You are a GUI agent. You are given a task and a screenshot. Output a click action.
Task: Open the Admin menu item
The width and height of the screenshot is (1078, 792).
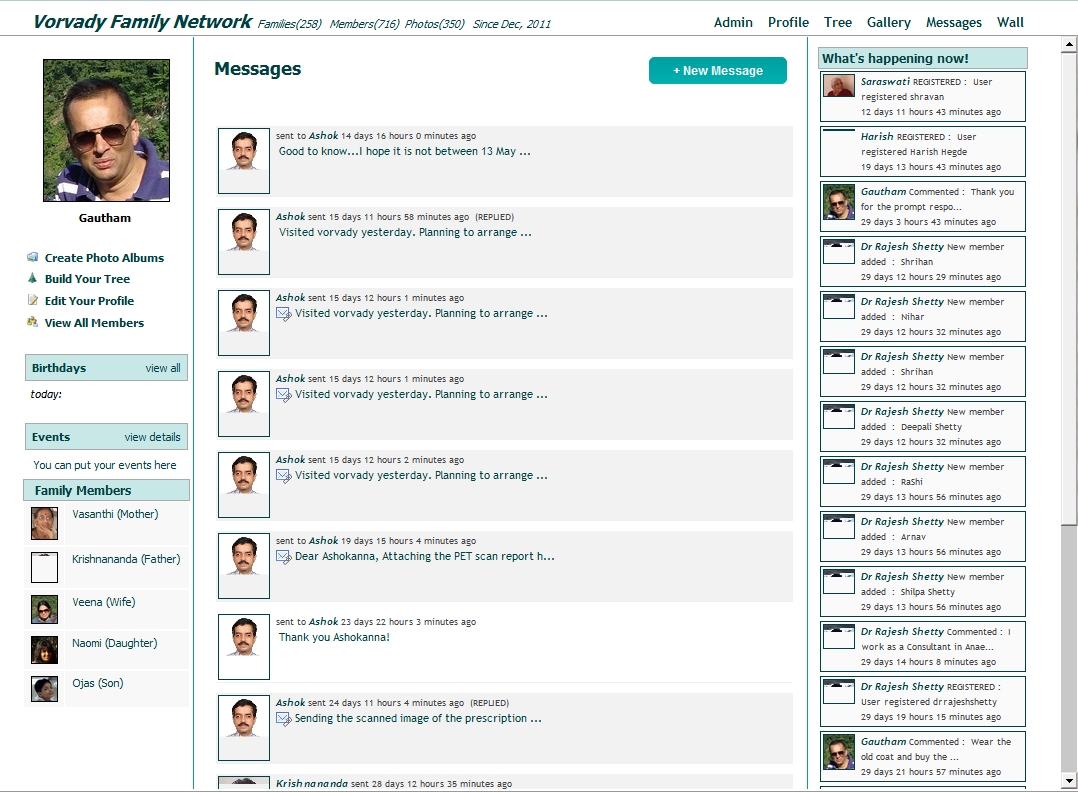[x=733, y=22]
